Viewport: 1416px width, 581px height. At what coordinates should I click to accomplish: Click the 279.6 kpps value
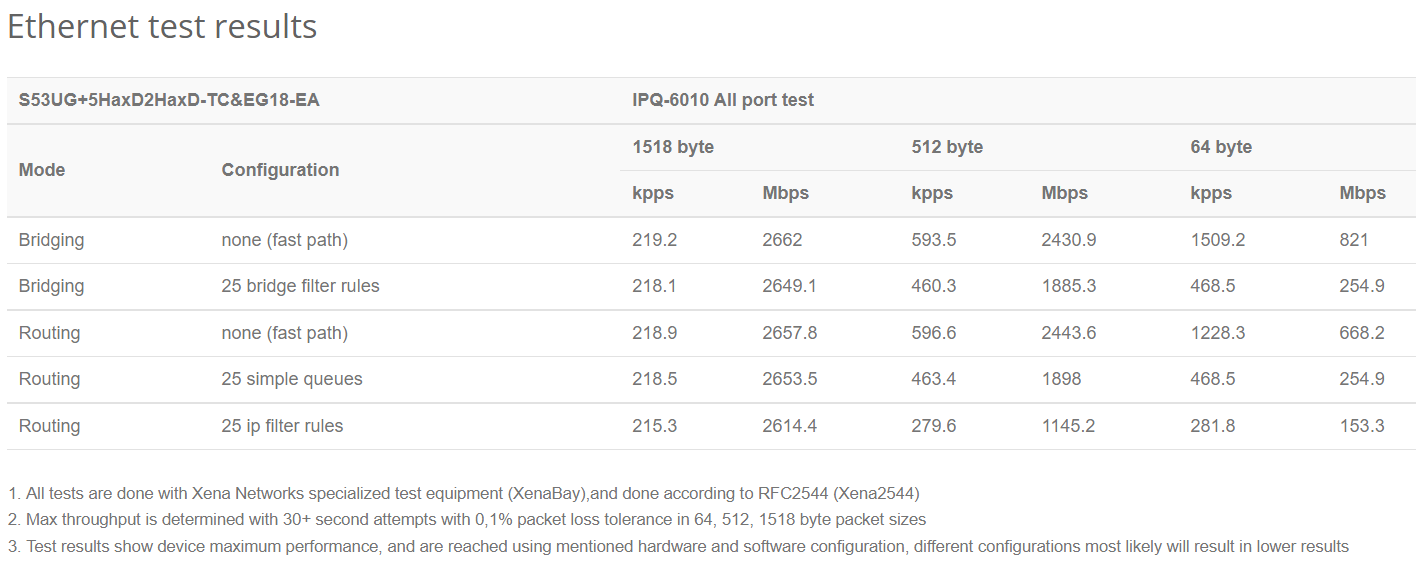click(934, 426)
